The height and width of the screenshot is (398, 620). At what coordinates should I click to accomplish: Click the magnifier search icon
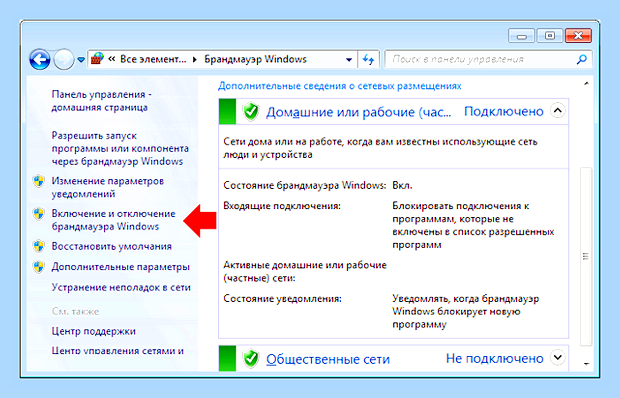coord(582,59)
